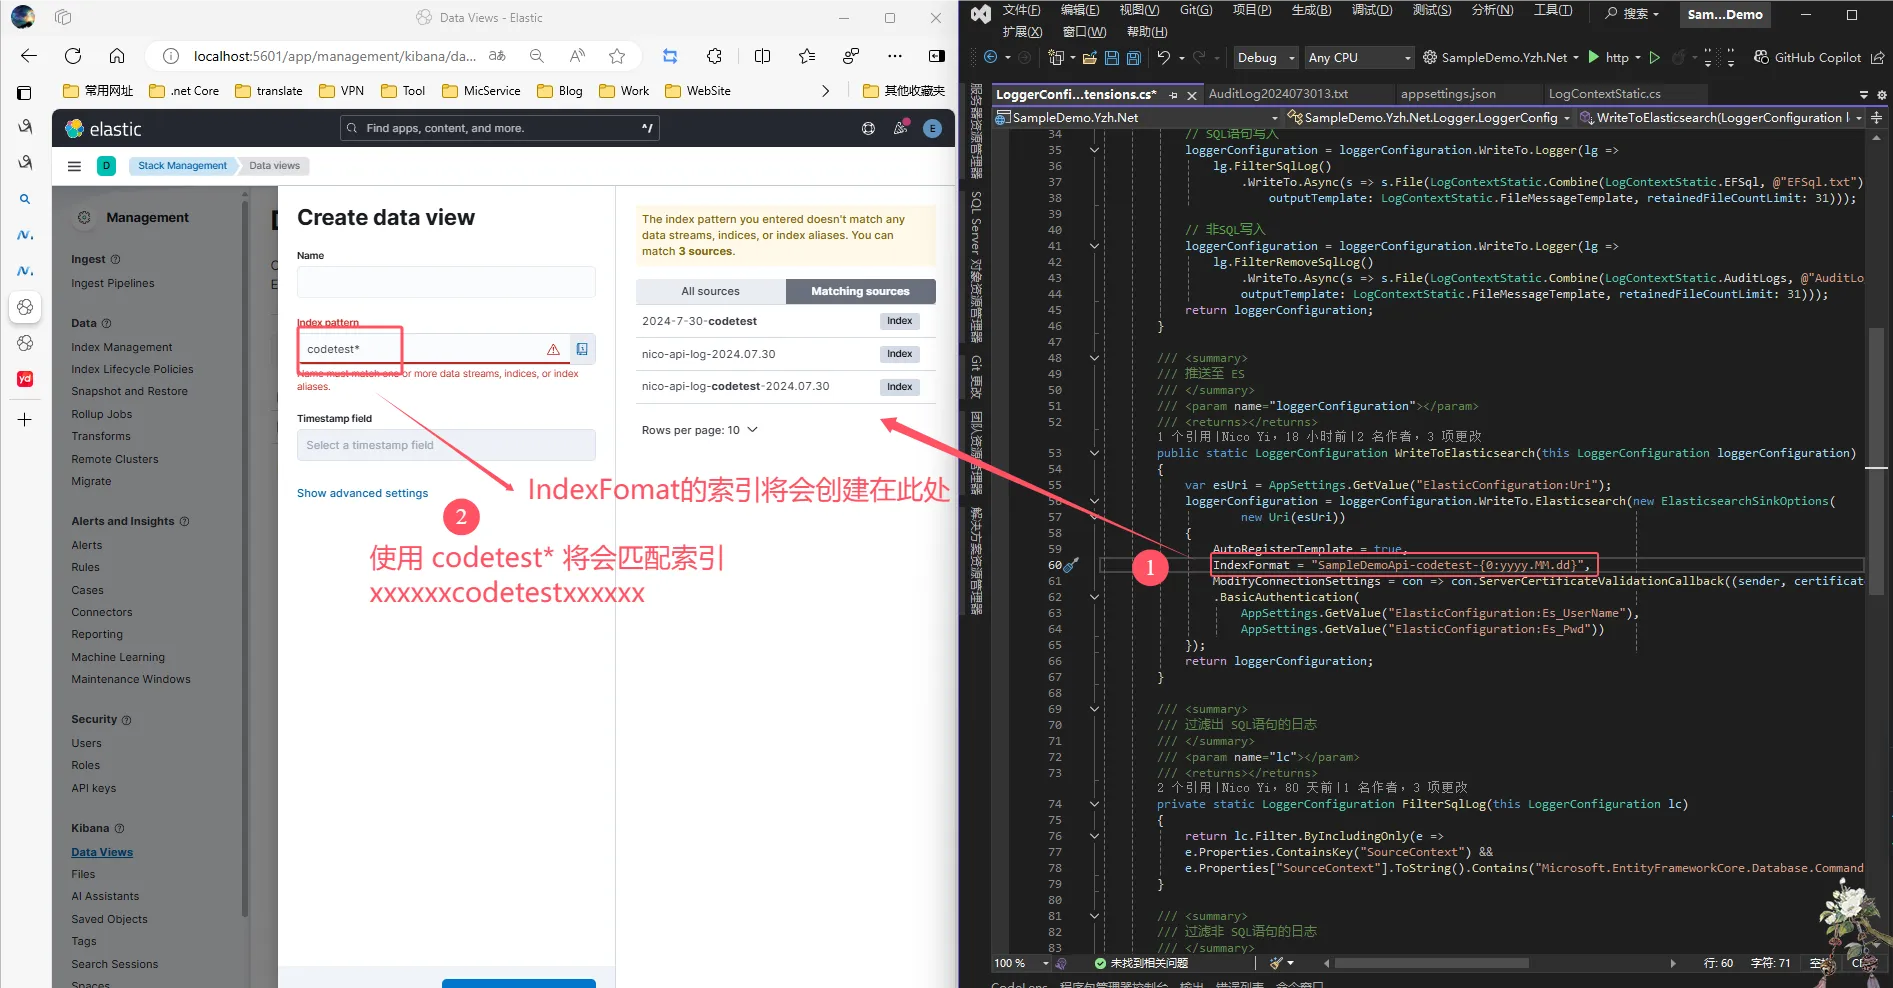This screenshot has width=1893, height=988.
Task: Click Visual Studio horizontal editor scrollbar
Action: coord(1430,963)
